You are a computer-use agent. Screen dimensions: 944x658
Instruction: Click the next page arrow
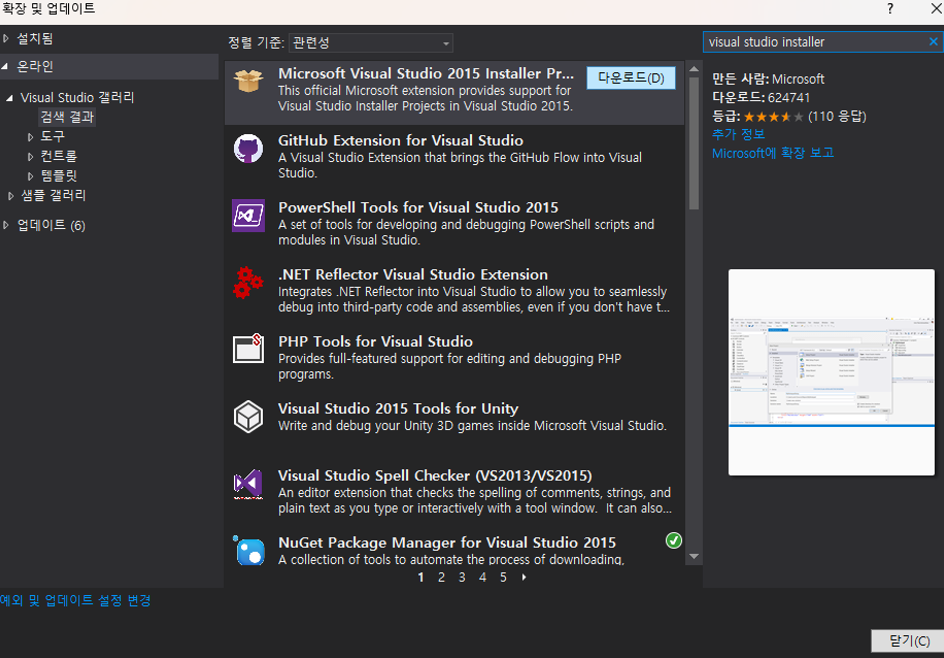click(x=524, y=577)
